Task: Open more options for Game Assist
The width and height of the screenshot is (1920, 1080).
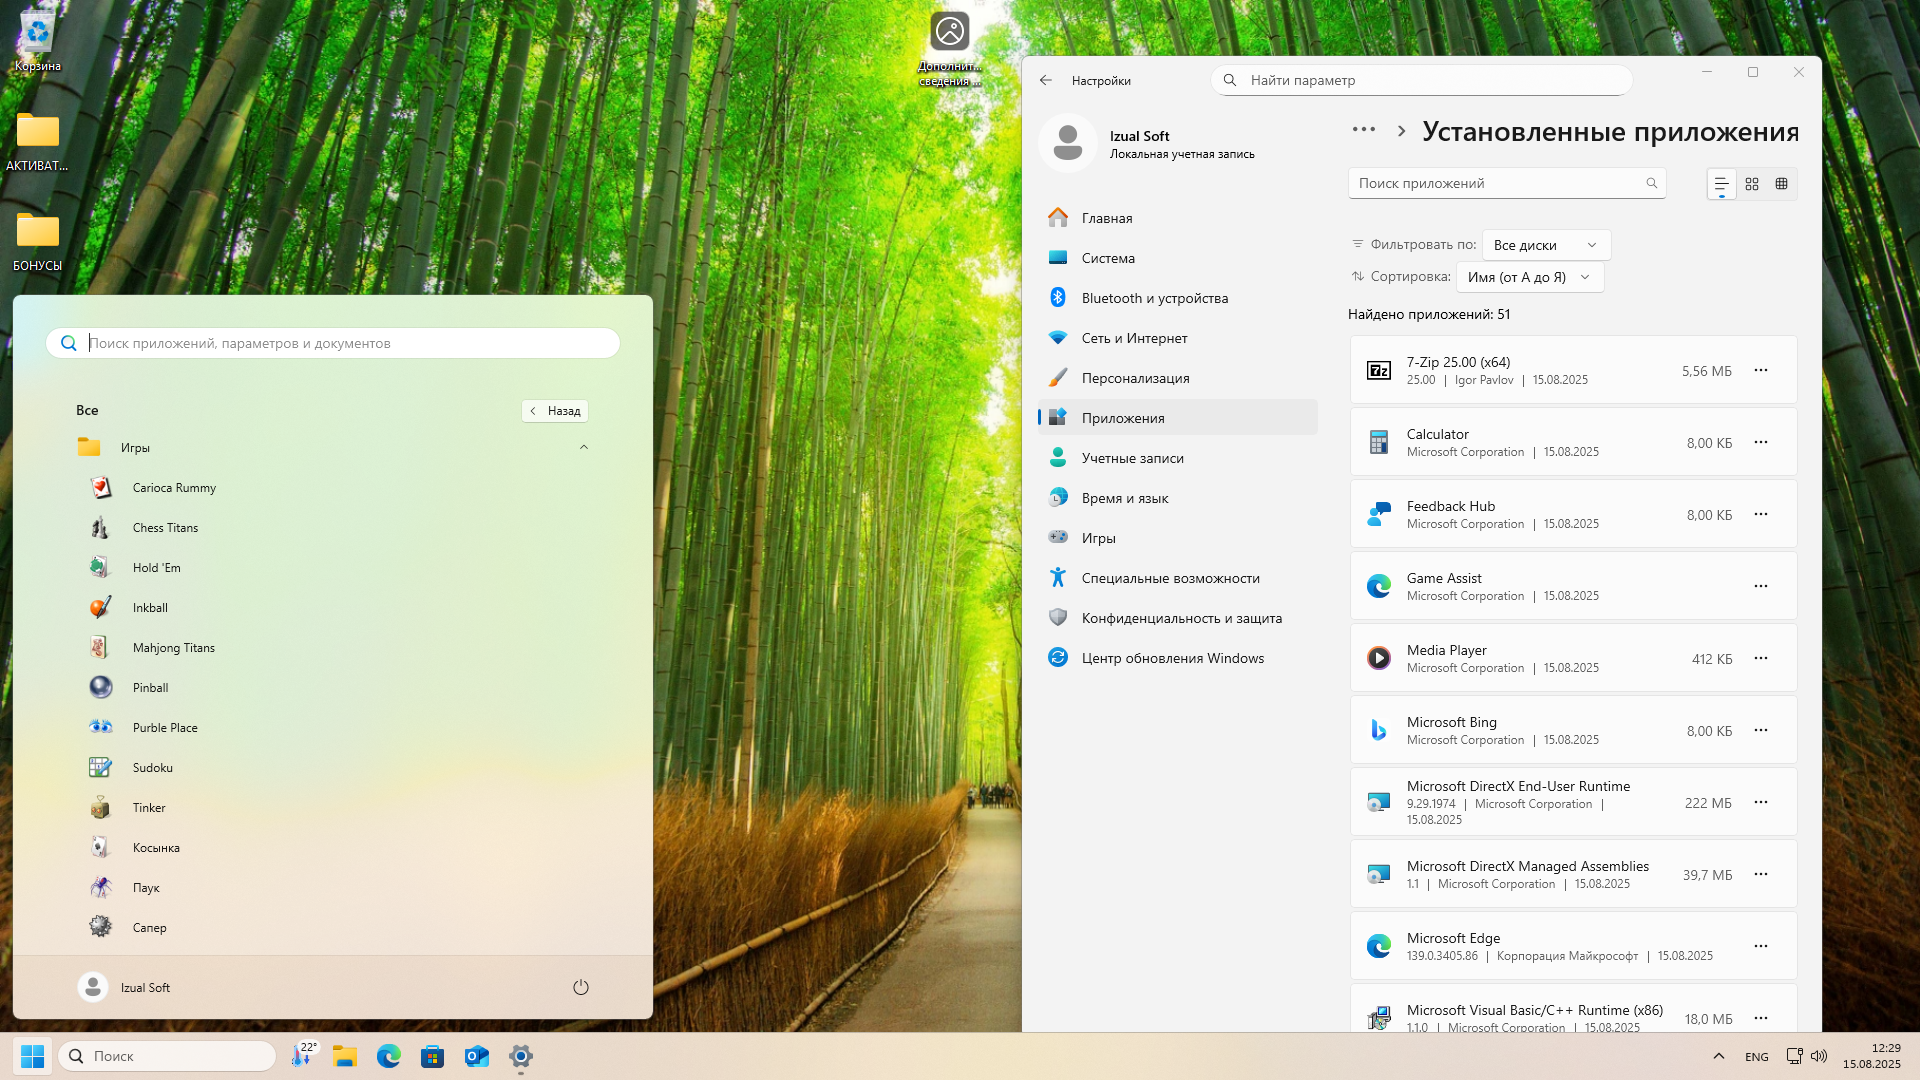Action: tap(1761, 586)
